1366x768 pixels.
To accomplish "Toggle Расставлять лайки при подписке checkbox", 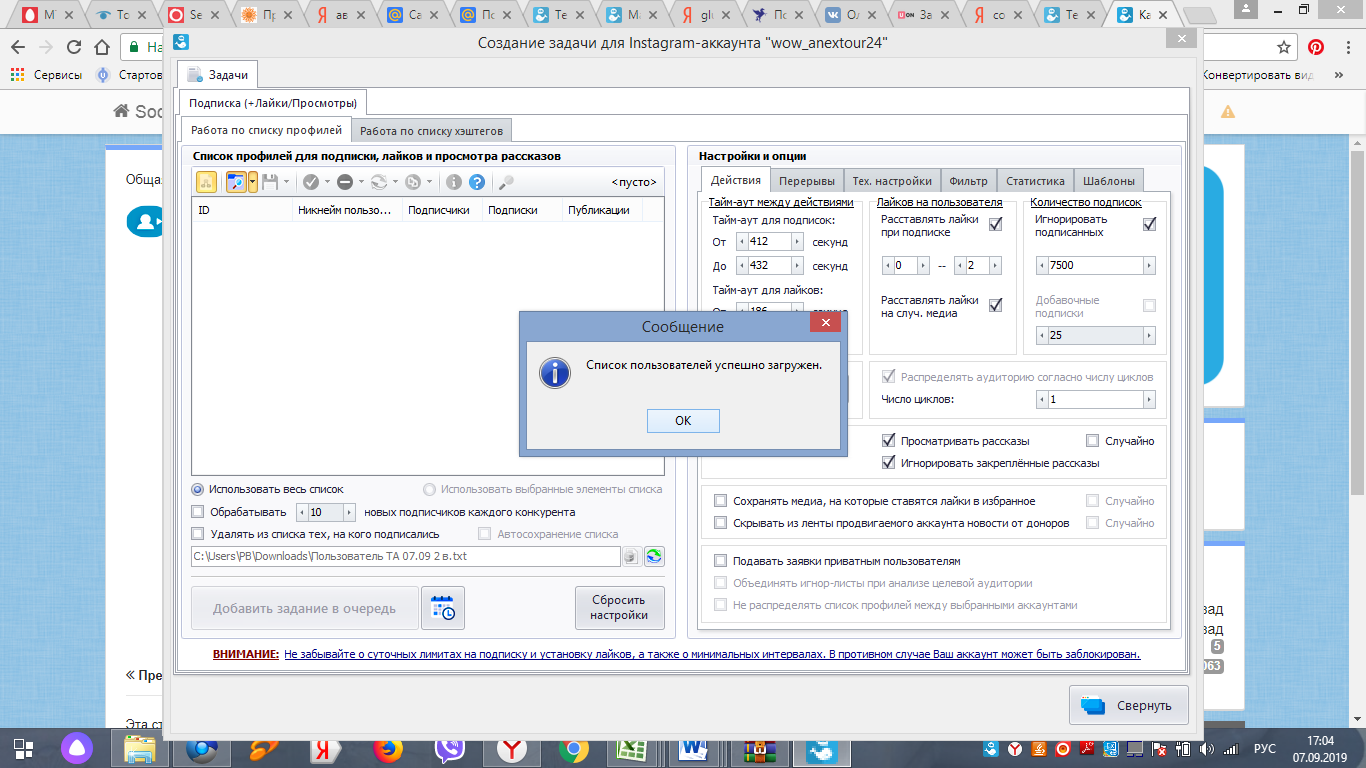I will [x=995, y=225].
